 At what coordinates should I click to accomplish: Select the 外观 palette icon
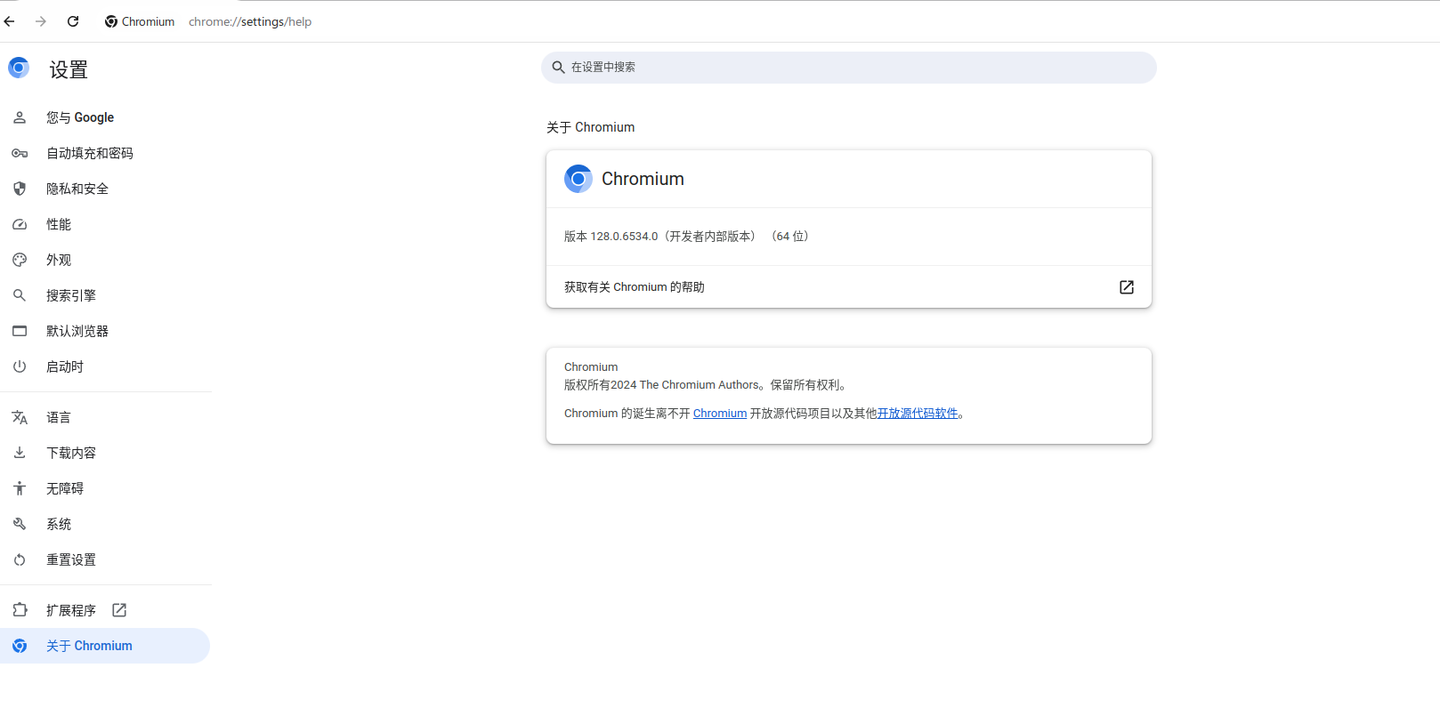20,259
